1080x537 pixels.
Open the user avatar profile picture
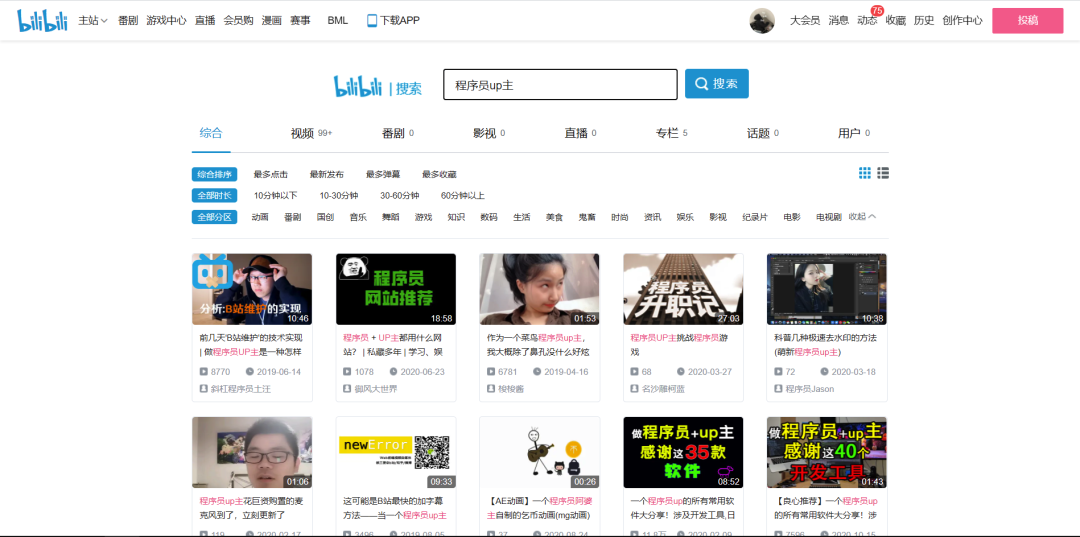(x=762, y=20)
